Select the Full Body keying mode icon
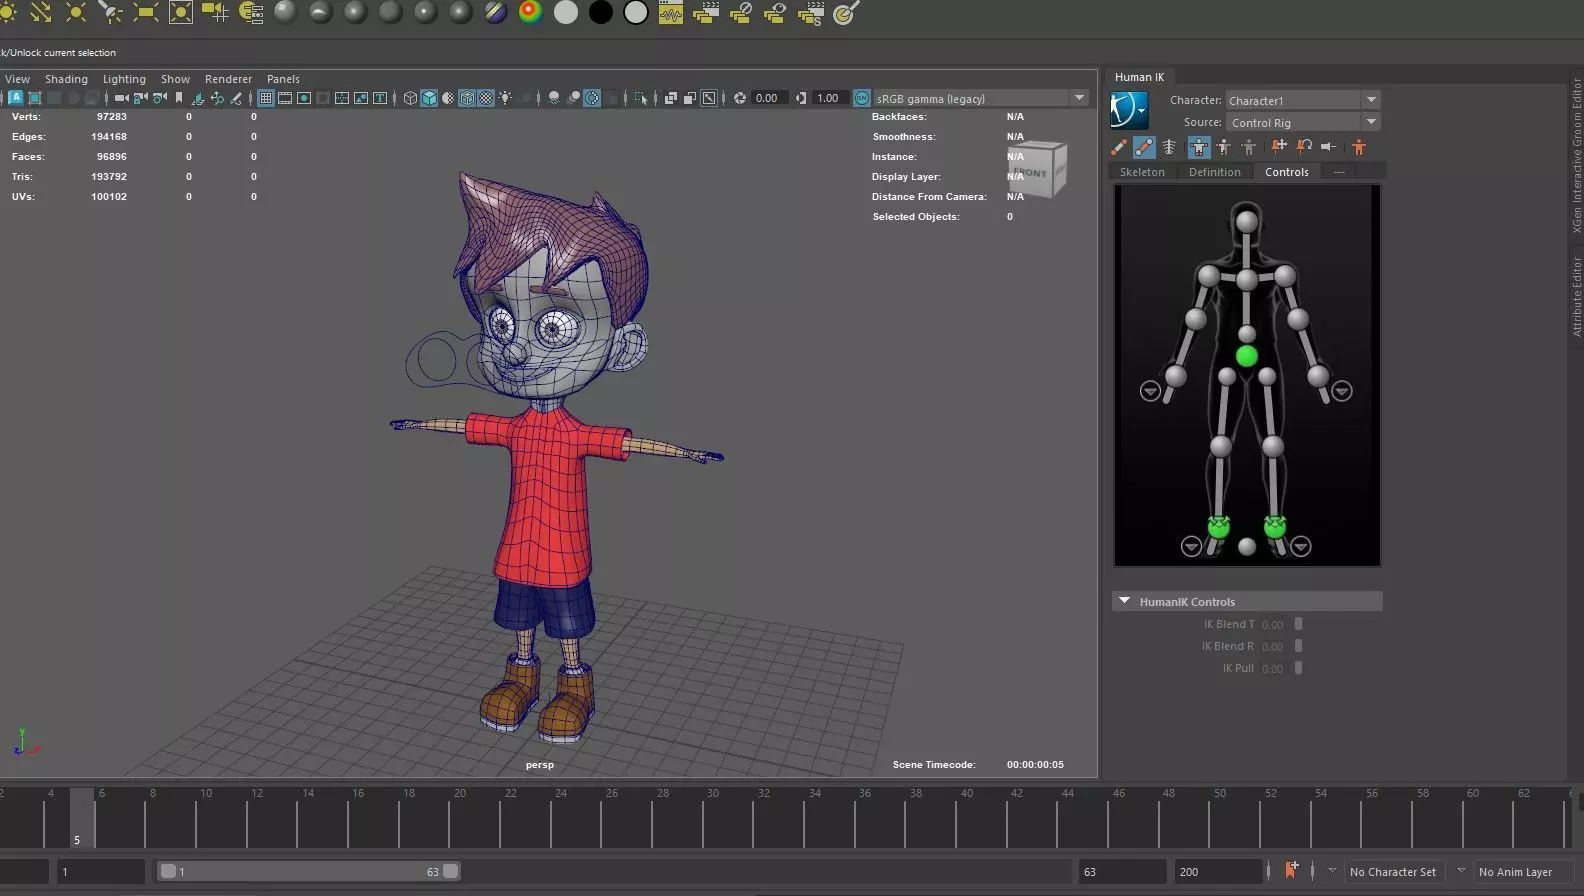 point(1199,147)
